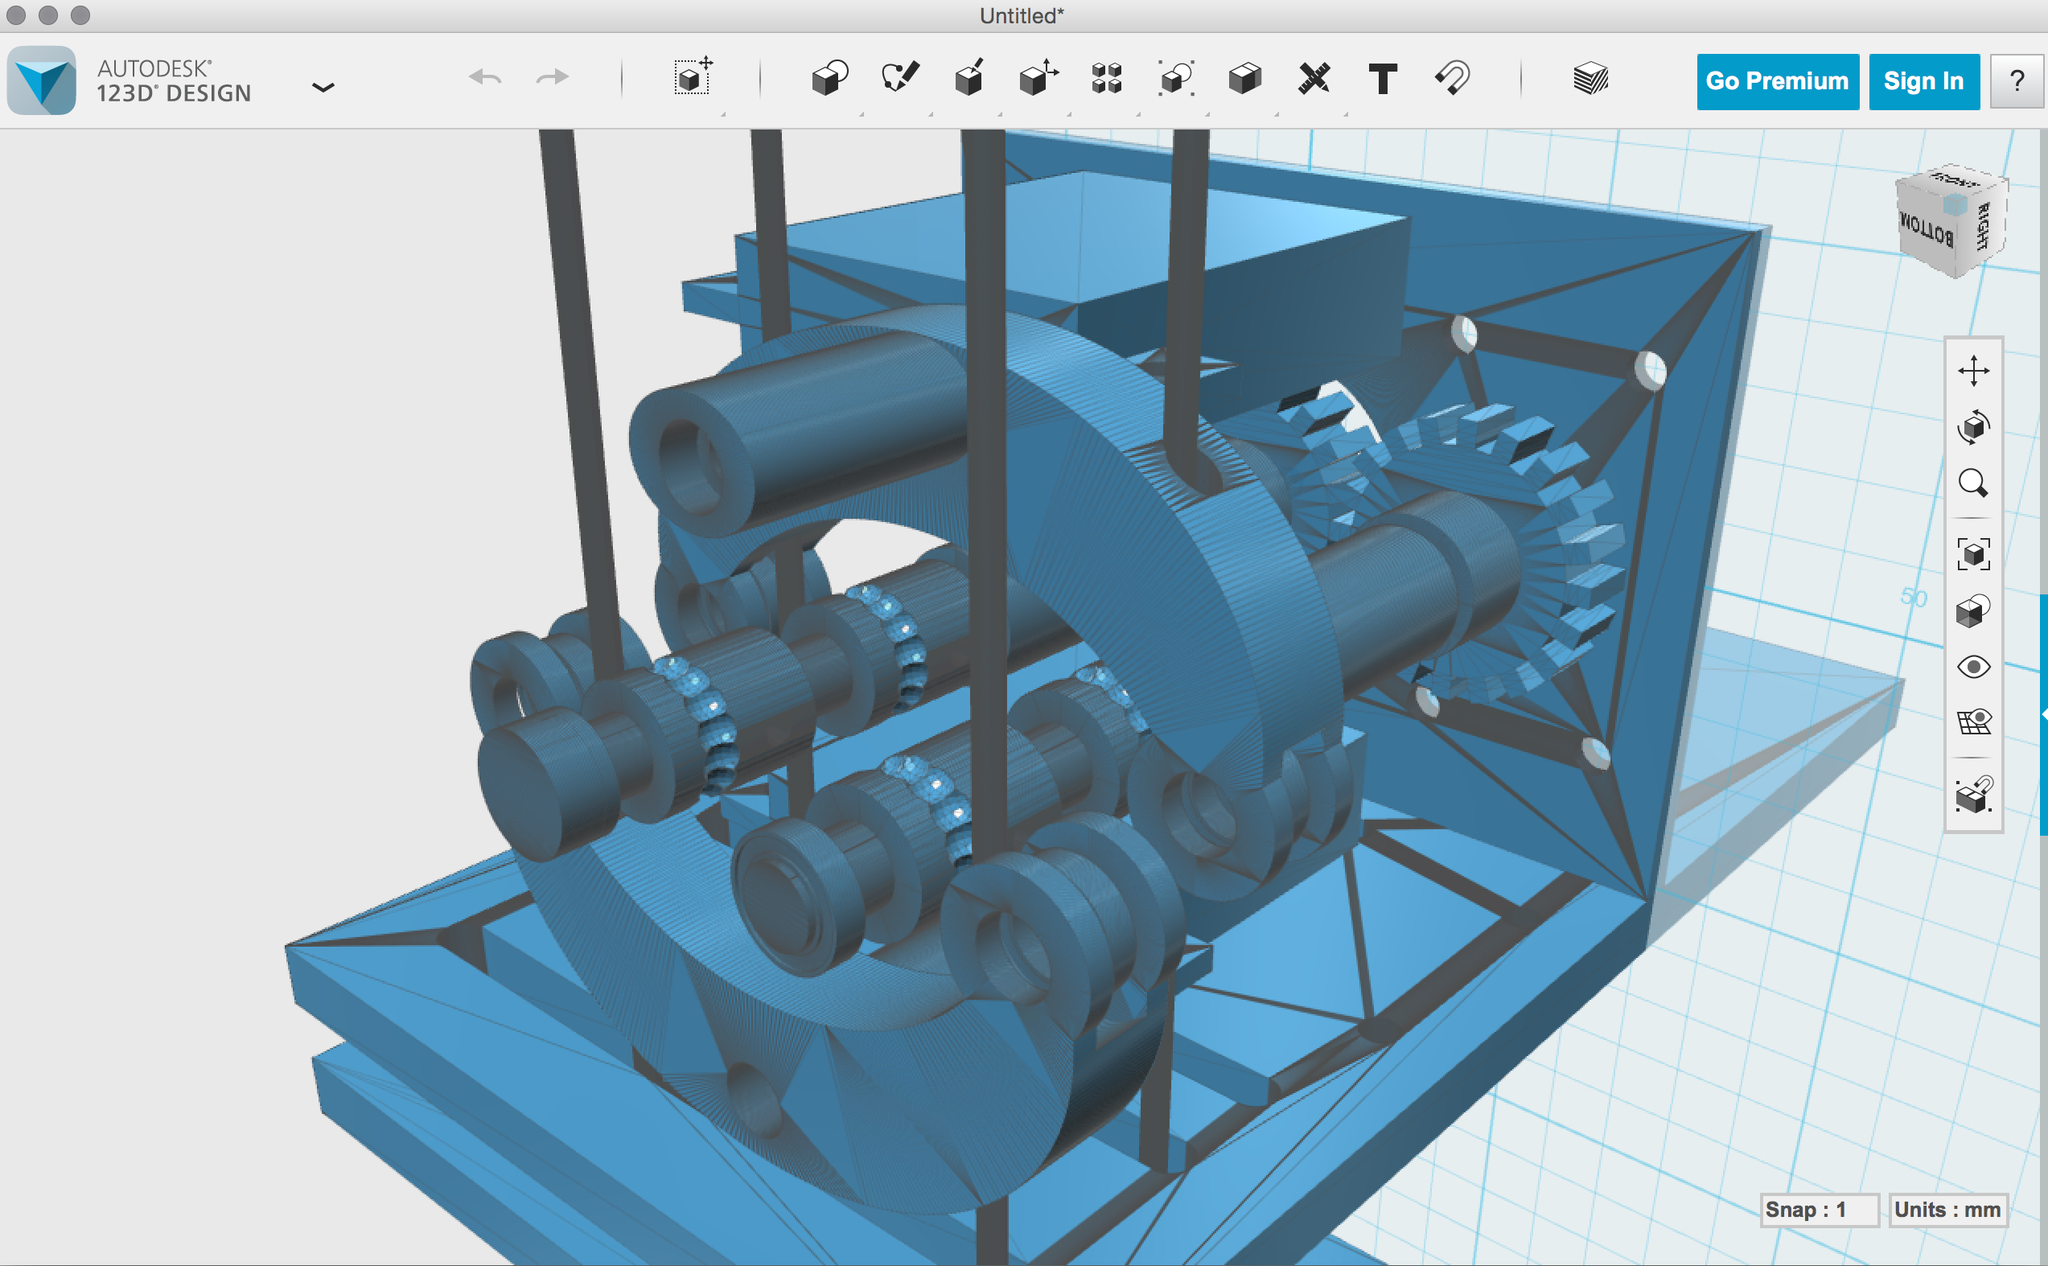Image resolution: width=2048 pixels, height=1266 pixels.
Task: Open the Units mm setting
Action: pos(1946,1210)
